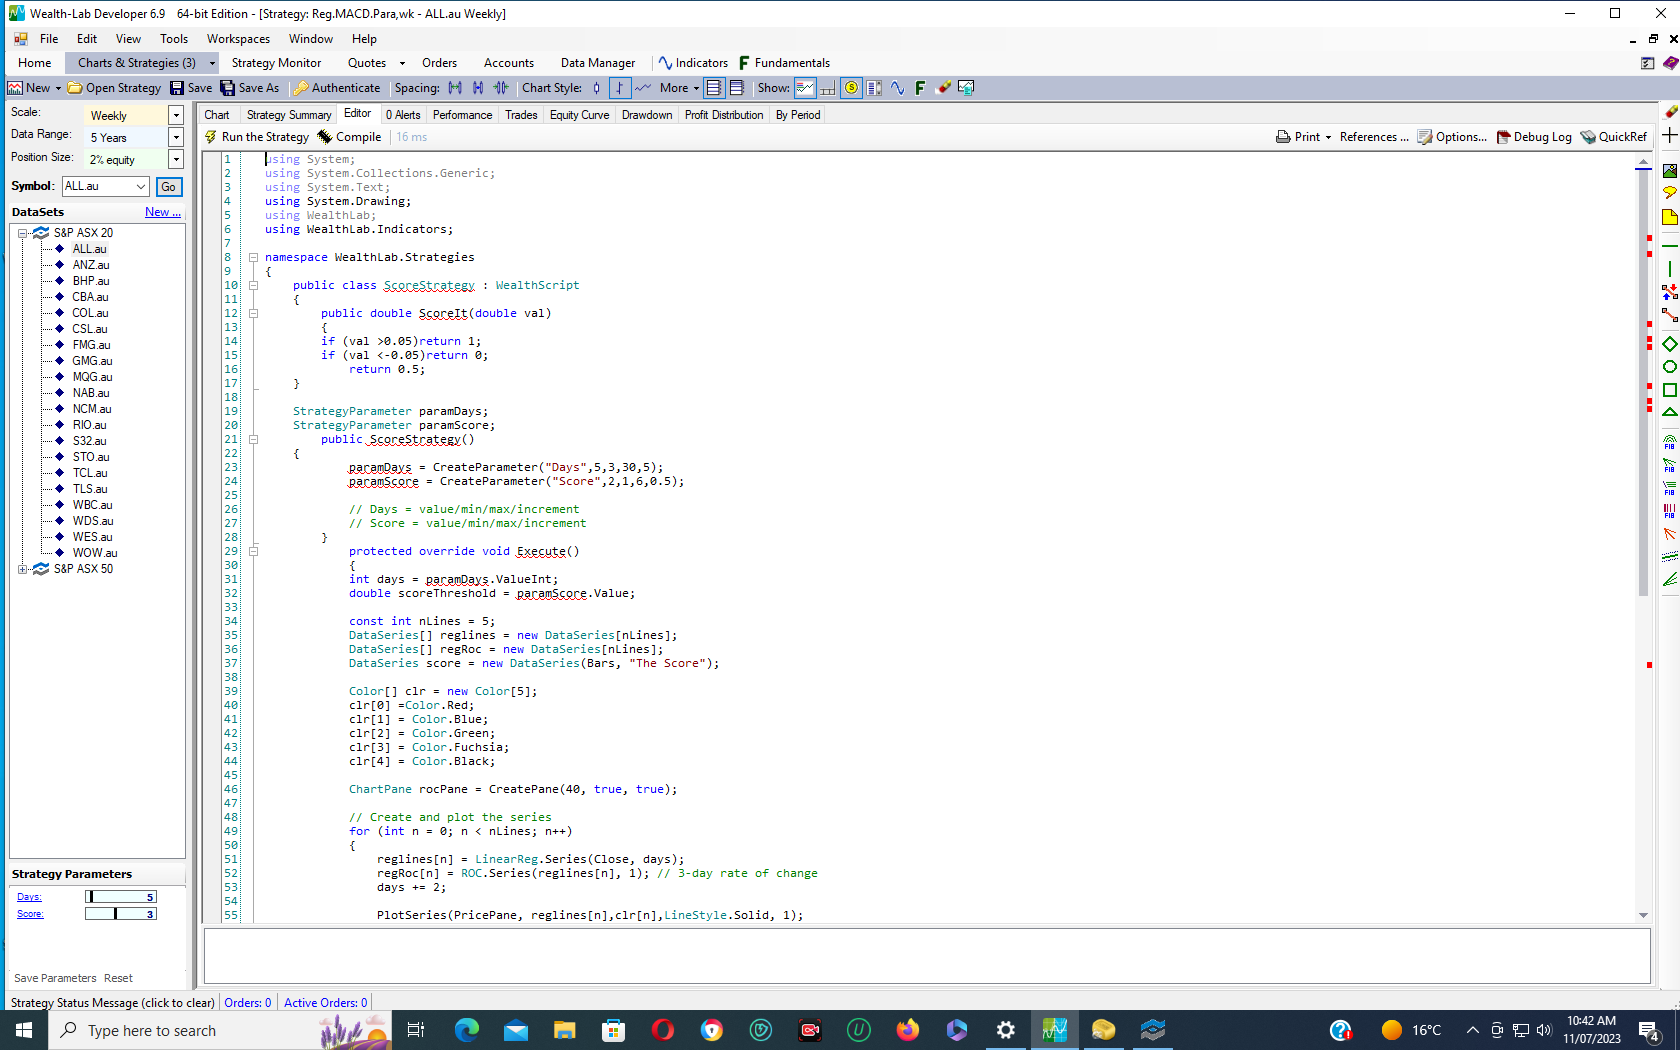The height and width of the screenshot is (1050, 1680).
Task: Choose the circle drawing tool in right toolbar
Action: tap(1669, 367)
